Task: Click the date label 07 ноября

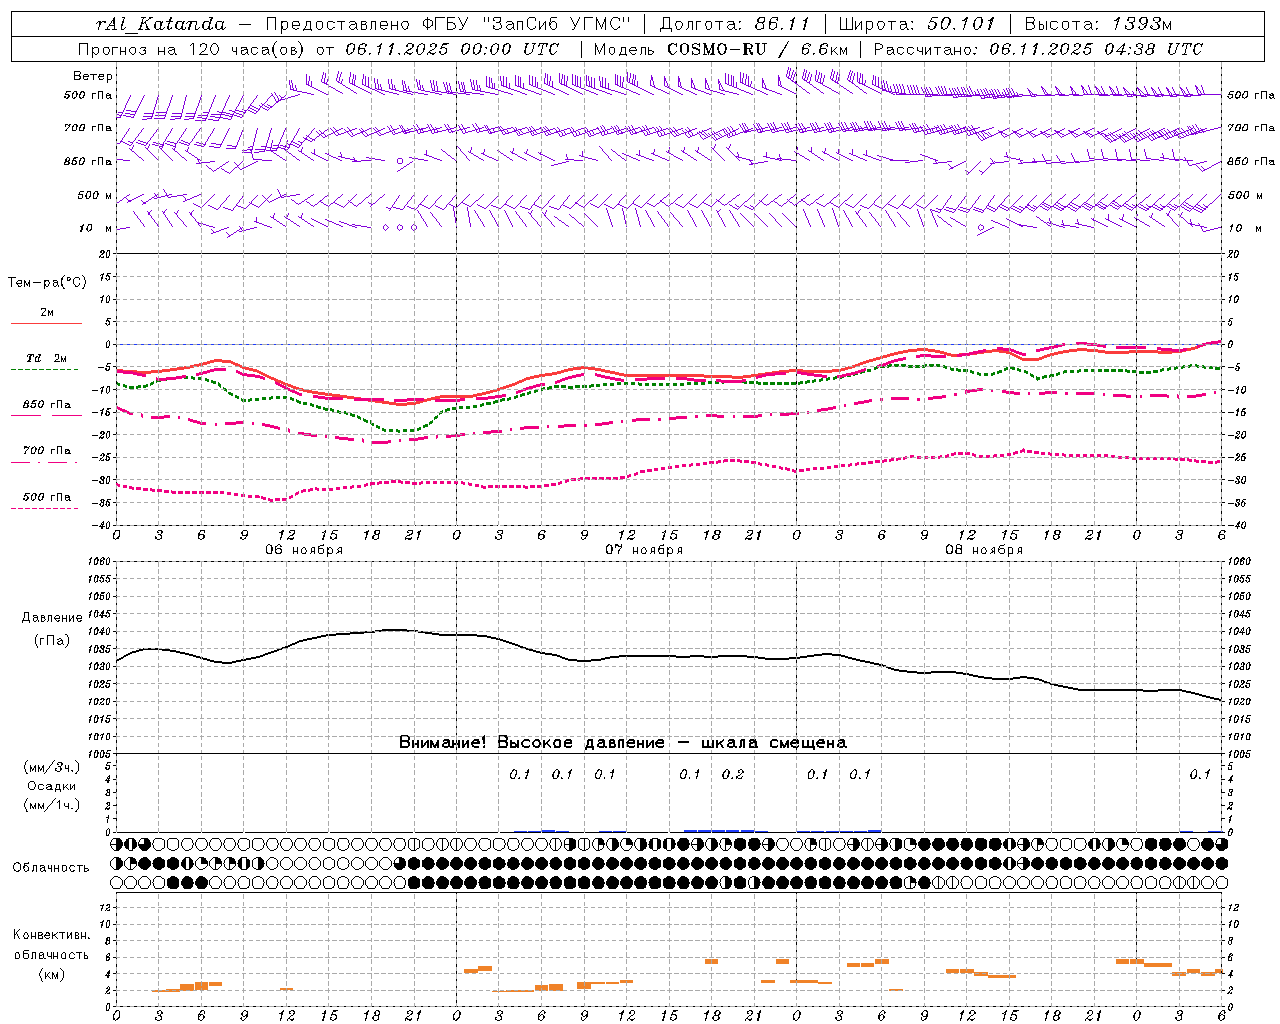Action: [x=644, y=550]
